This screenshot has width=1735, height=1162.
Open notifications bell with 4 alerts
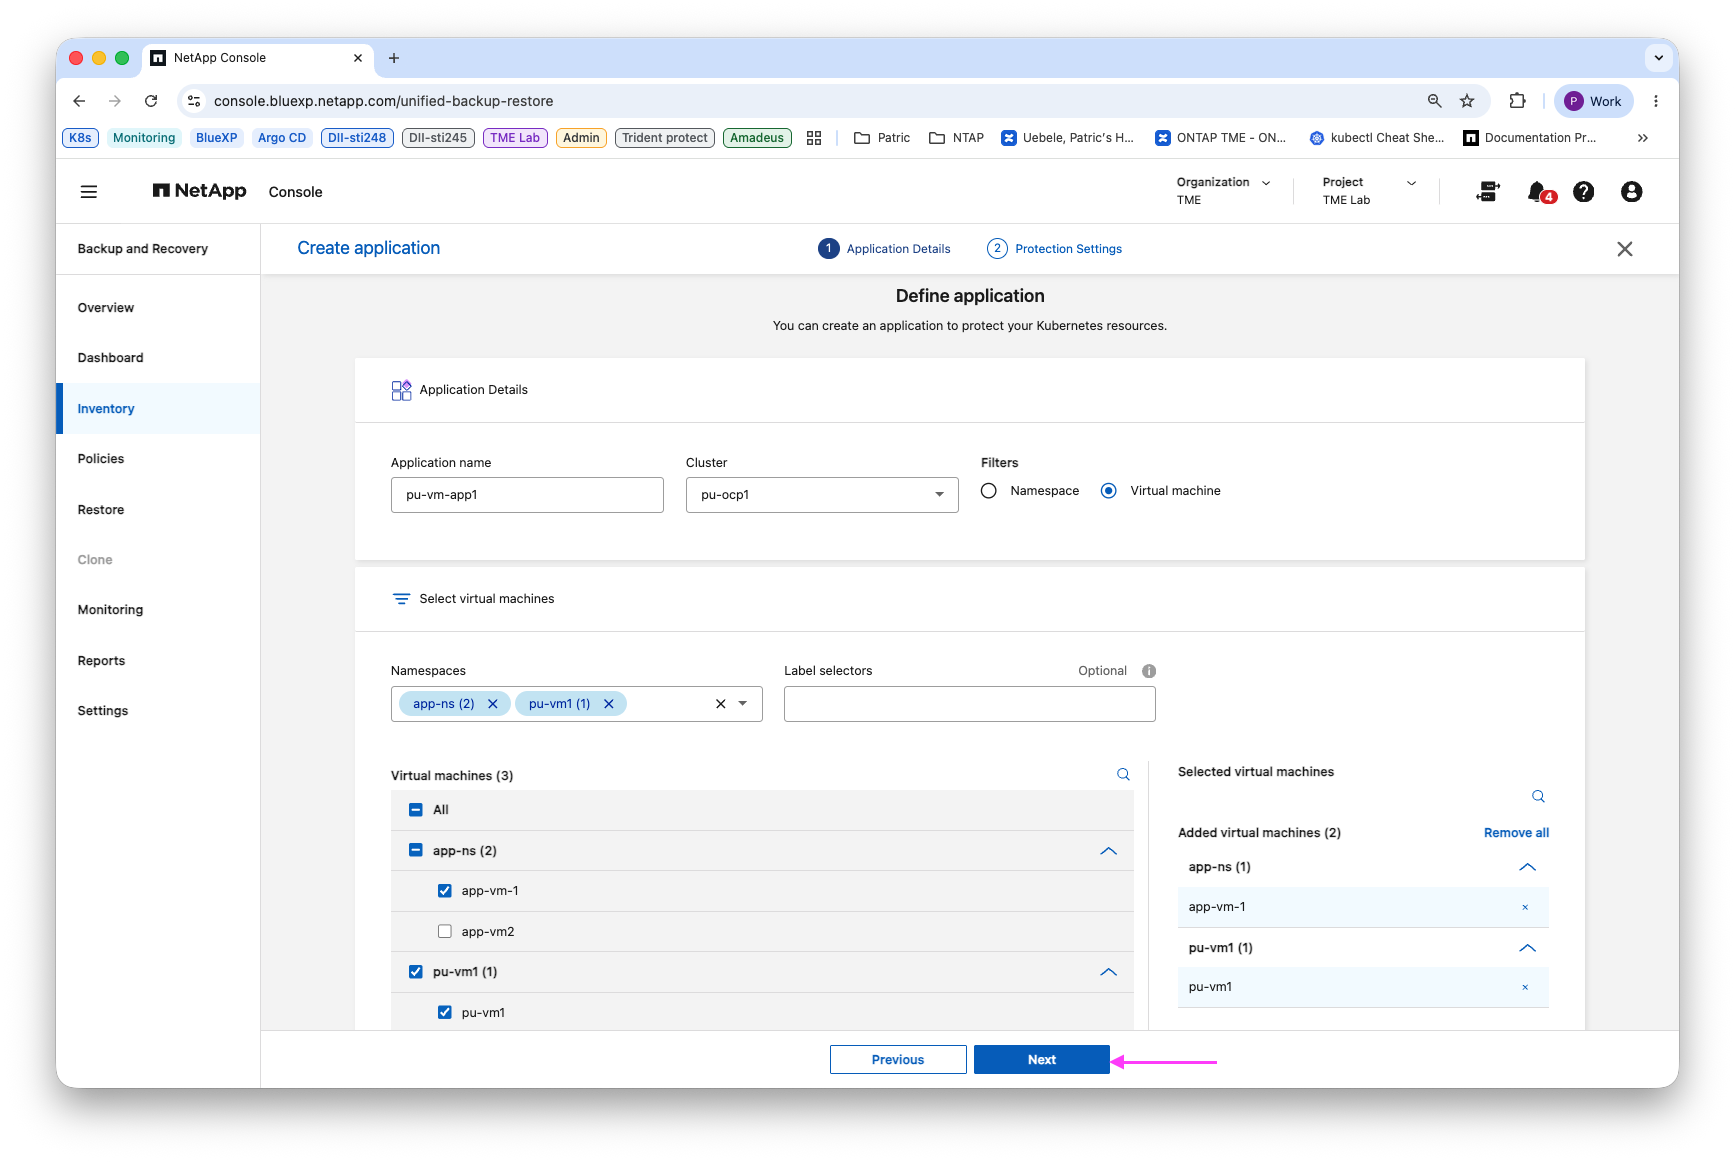pos(1540,192)
